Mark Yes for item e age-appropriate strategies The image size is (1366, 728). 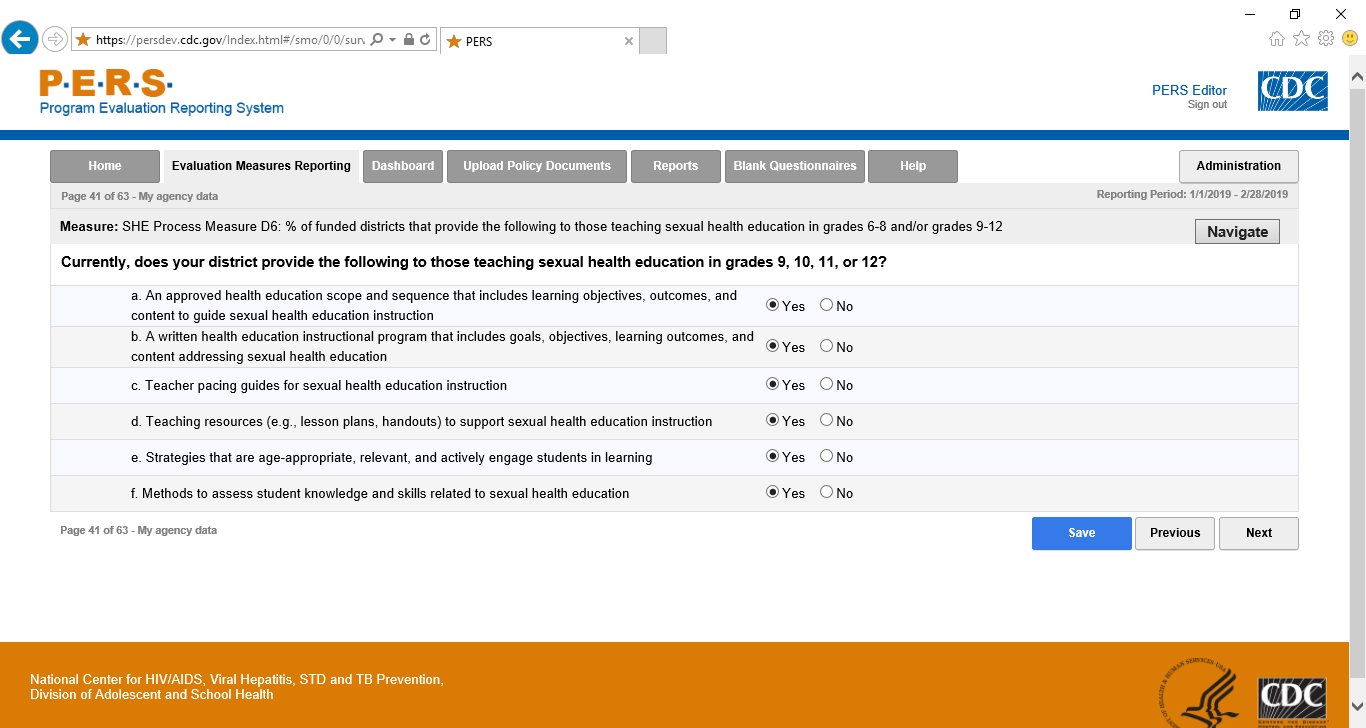772,456
